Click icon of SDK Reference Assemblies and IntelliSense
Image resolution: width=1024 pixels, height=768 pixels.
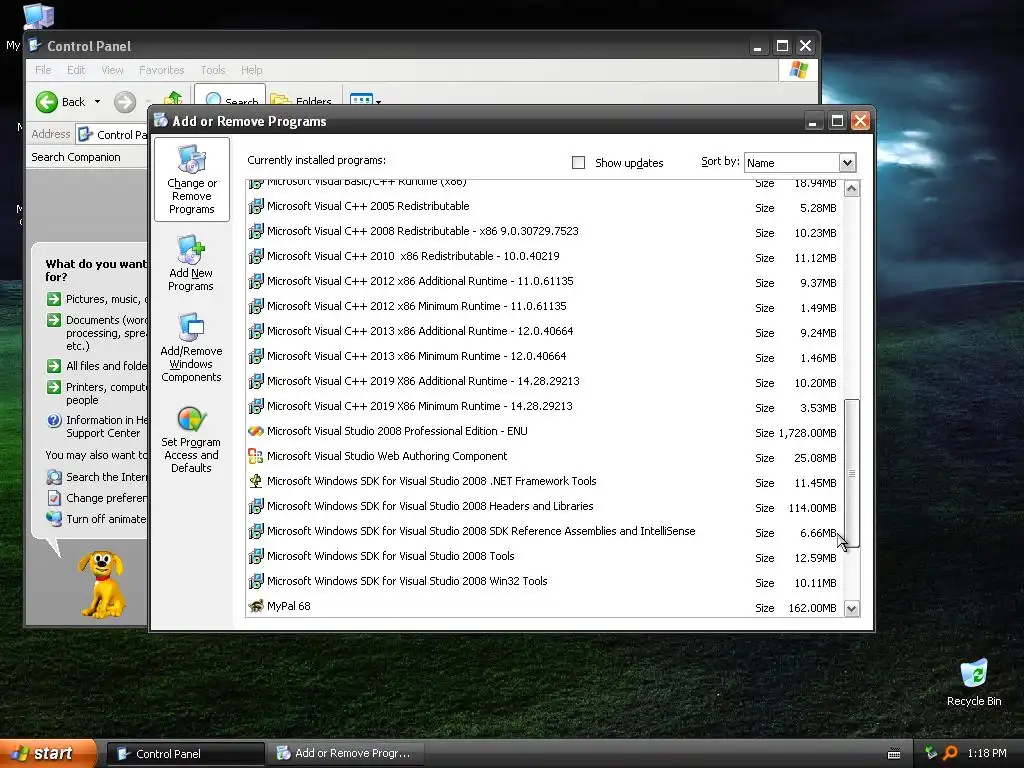click(x=256, y=531)
